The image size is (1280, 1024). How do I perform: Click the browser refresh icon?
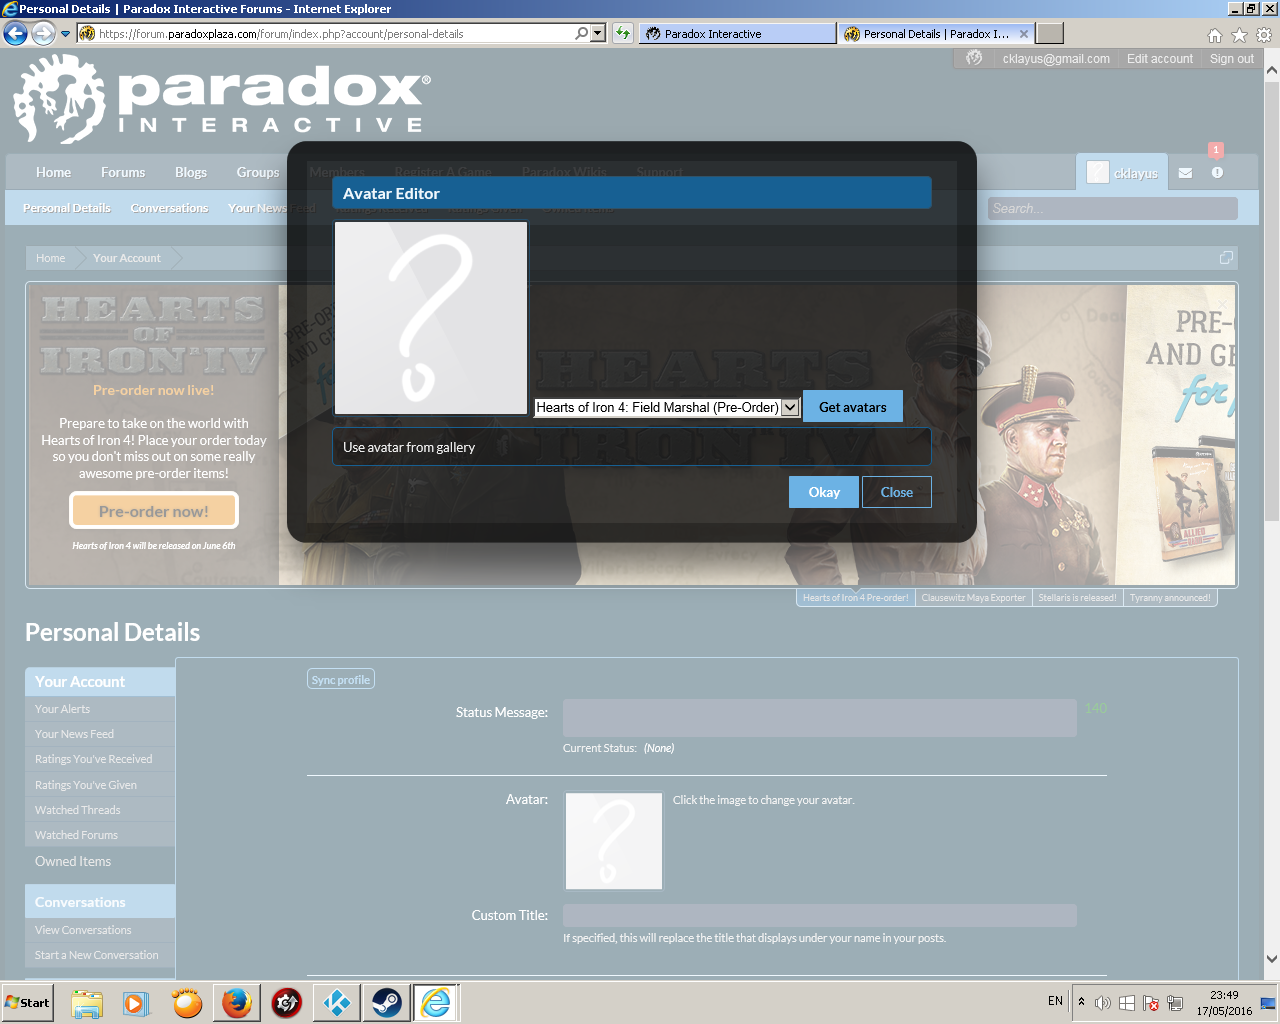pos(623,34)
